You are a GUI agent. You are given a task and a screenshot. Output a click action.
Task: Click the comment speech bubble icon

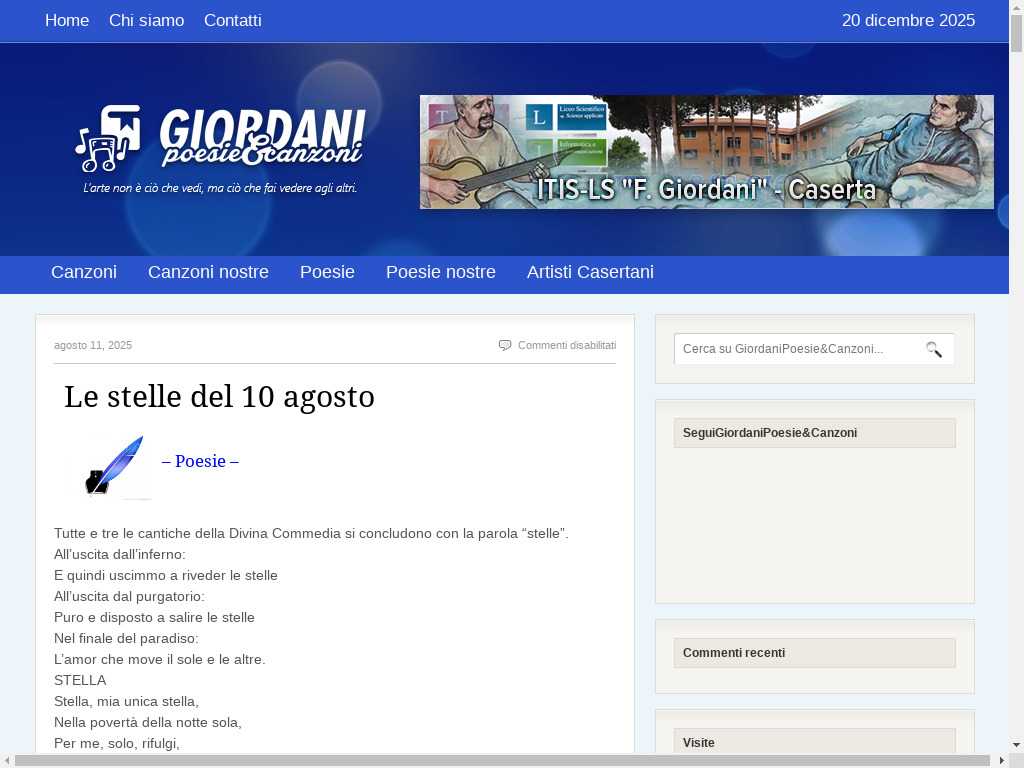point(505,345)
